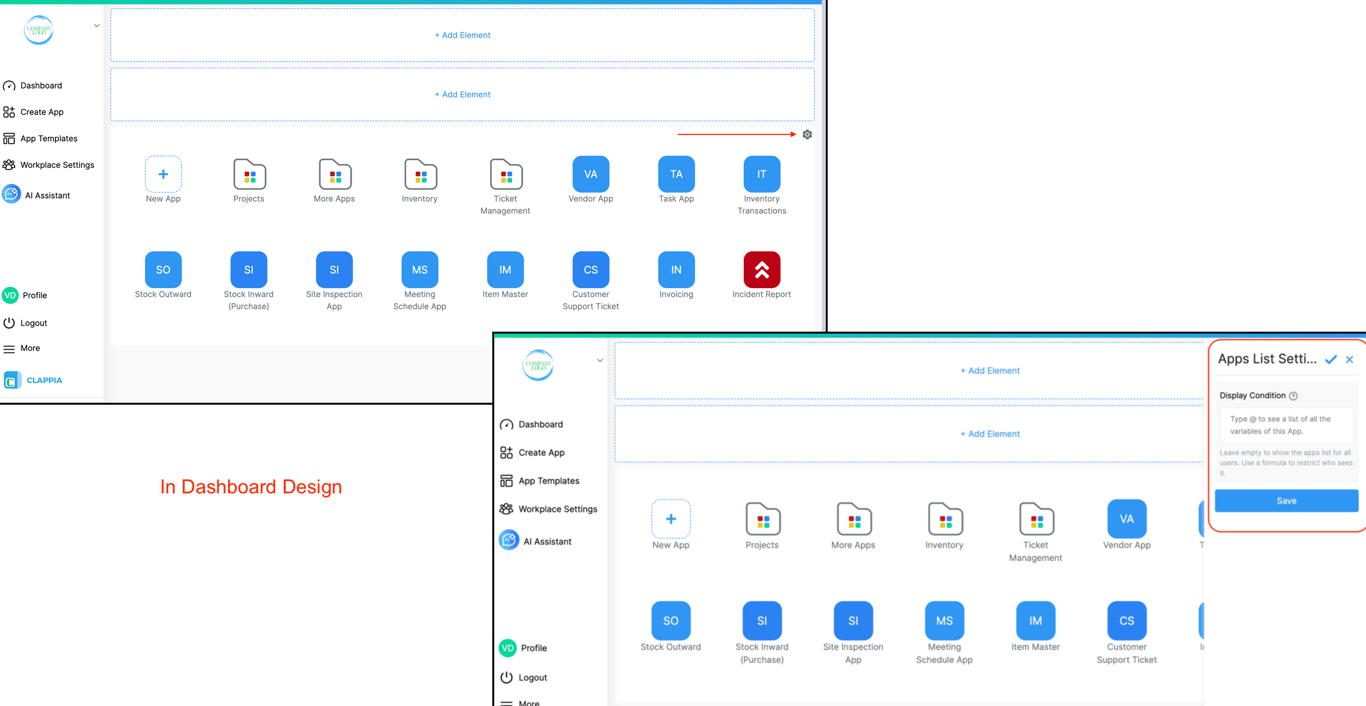Open Stock Inward (Purchase) app in bottom screenshot

tap(762, 621)
